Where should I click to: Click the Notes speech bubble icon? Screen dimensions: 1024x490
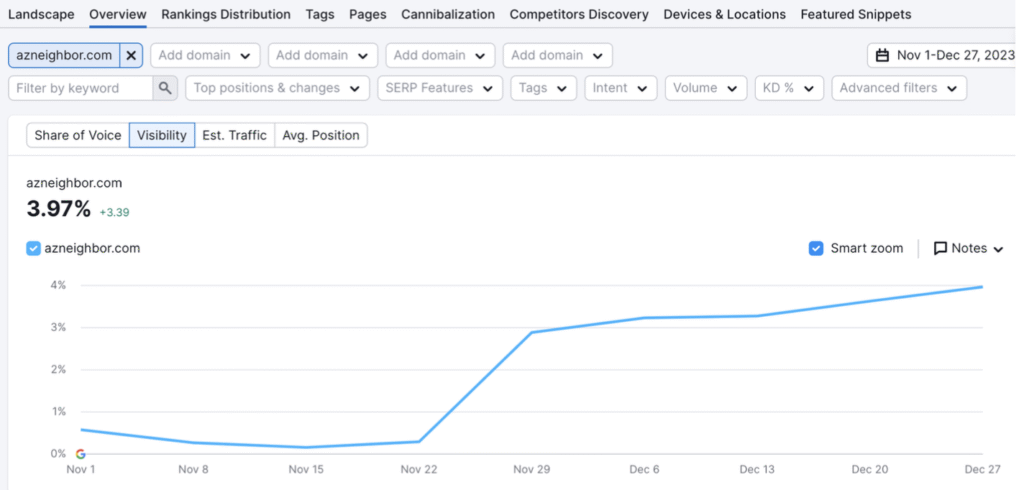[x=940, y=248]
